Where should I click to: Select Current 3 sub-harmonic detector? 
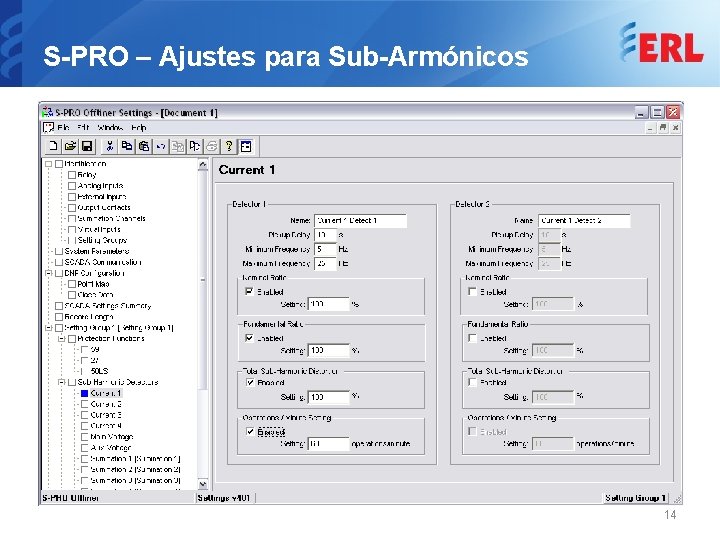pyautogui.click(x=106, y=415)
